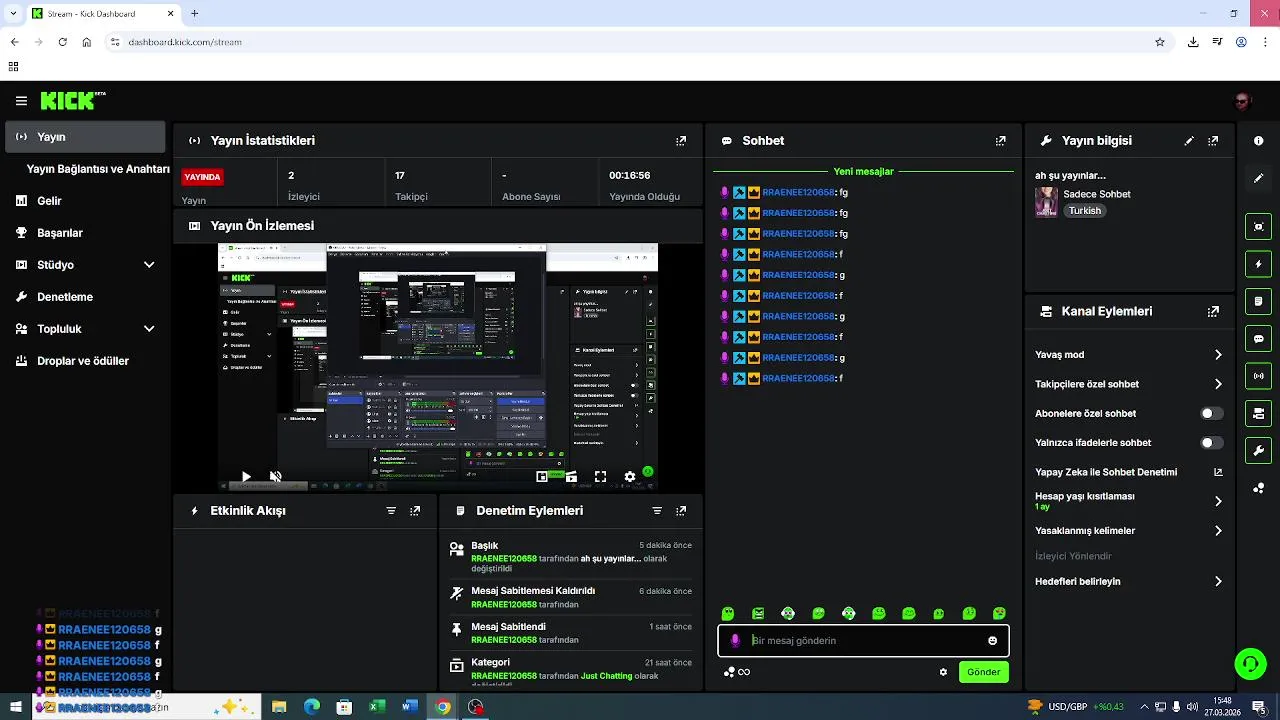Open emoji picker in message box

pyautogui.click(x=992, y=641)
